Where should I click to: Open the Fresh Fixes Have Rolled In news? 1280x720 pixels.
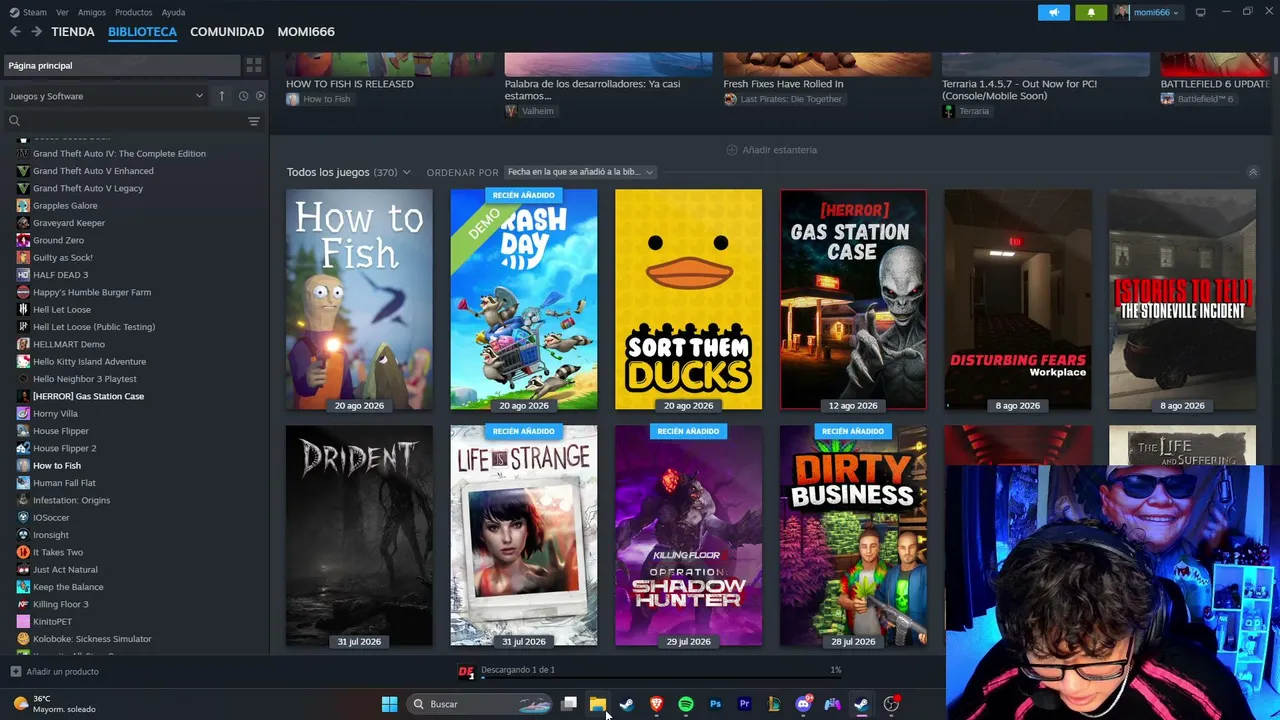(x=783, y=84)
